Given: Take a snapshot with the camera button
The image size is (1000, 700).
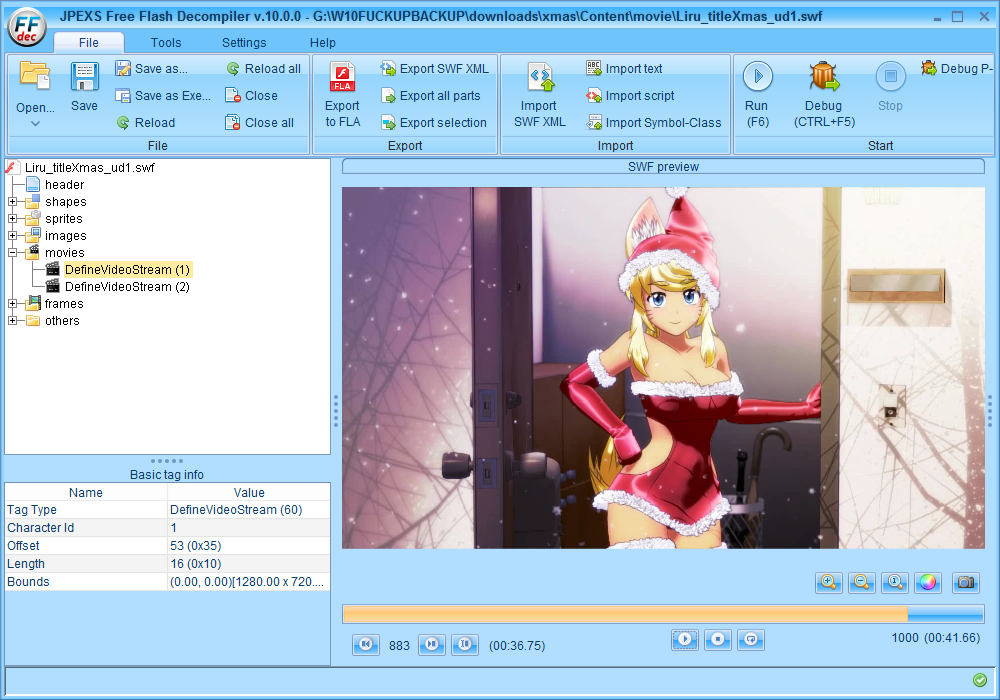Looking at the screenshot, I should pos(966,582).
